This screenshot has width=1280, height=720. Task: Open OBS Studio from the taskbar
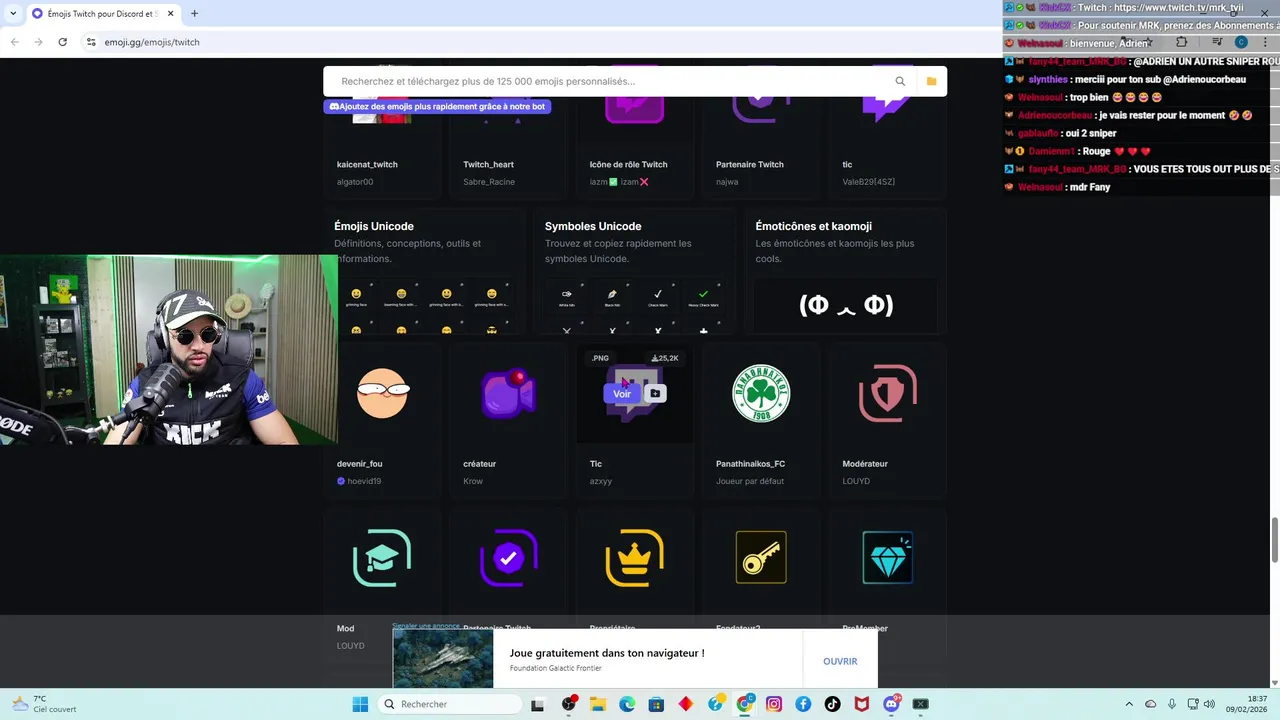coord(569,704)
